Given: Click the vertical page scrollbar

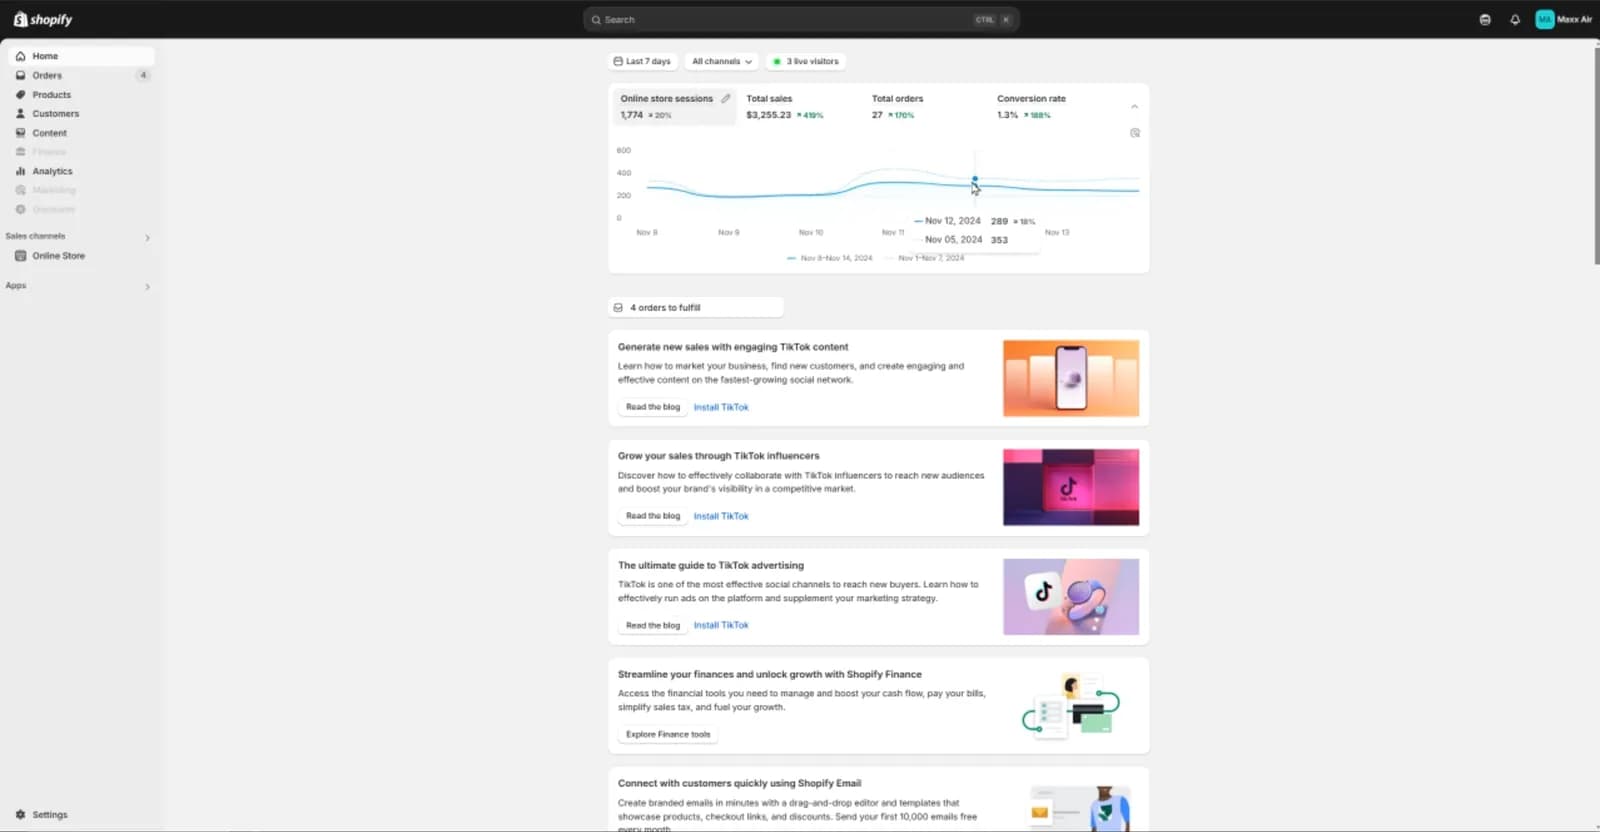Looking at the screenshot, I should (1596, 155).
